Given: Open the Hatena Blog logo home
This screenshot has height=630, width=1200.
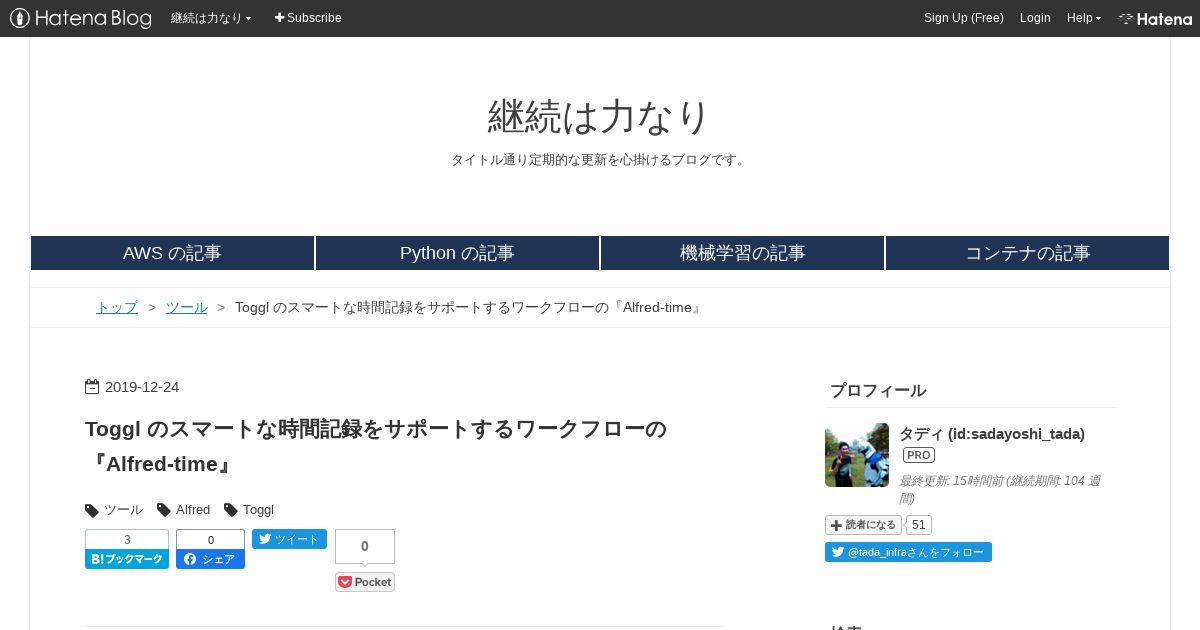Looking at the screenshot, I should (81, 18).
